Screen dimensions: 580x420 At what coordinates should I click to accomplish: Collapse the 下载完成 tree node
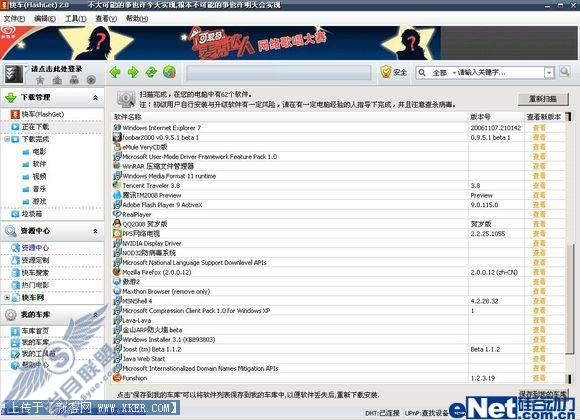[x=7, y=139]
